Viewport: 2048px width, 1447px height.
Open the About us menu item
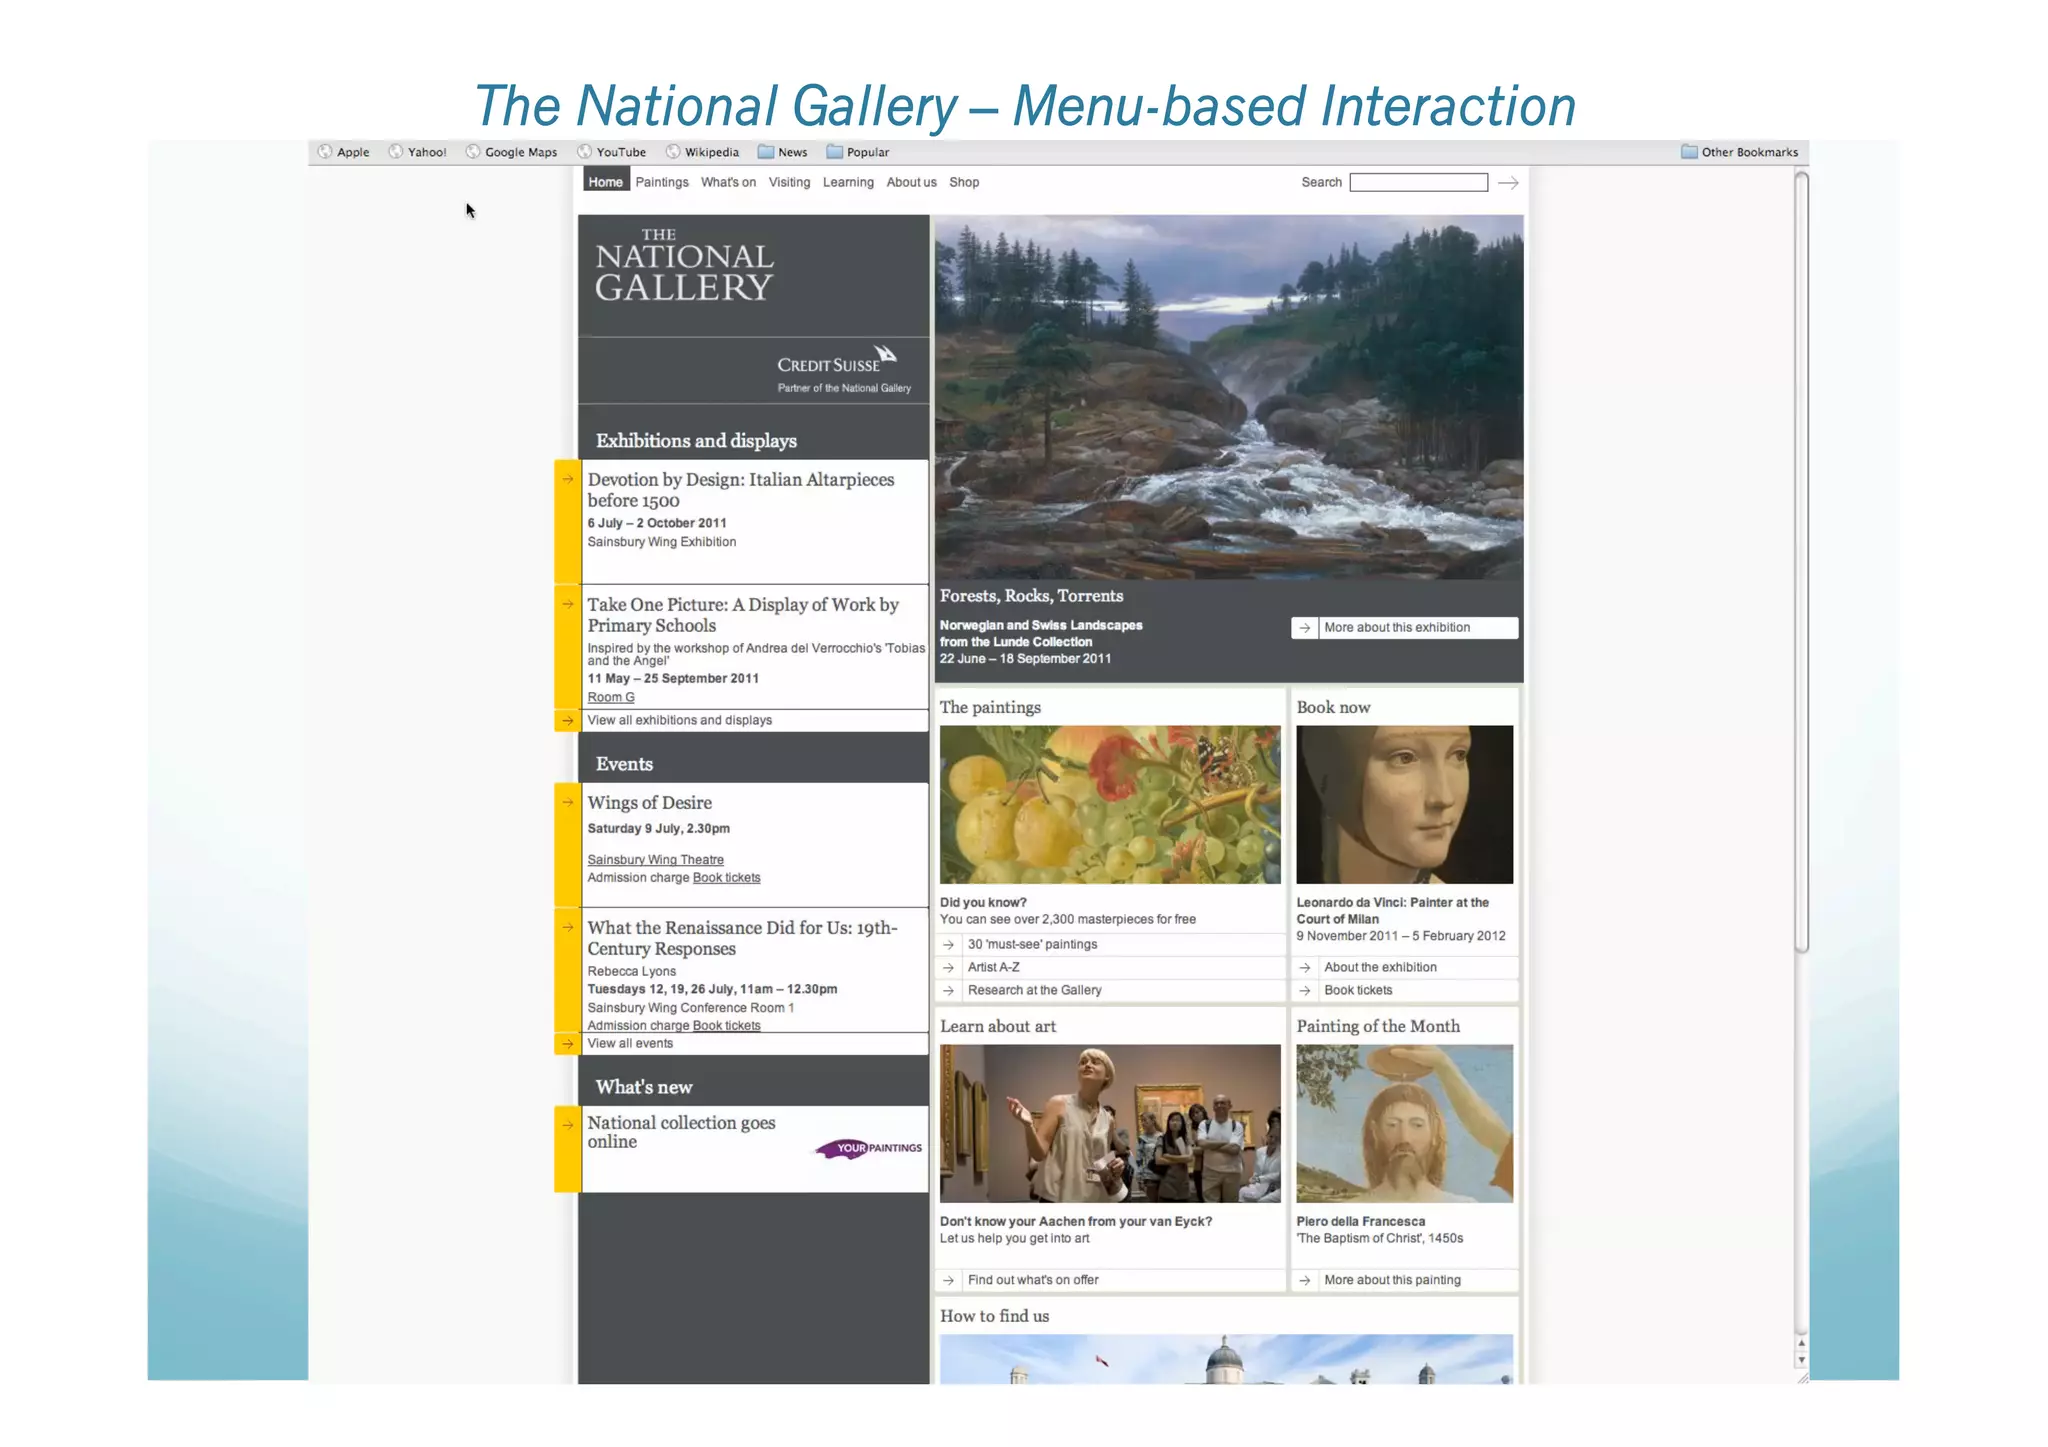pos(911,182)
